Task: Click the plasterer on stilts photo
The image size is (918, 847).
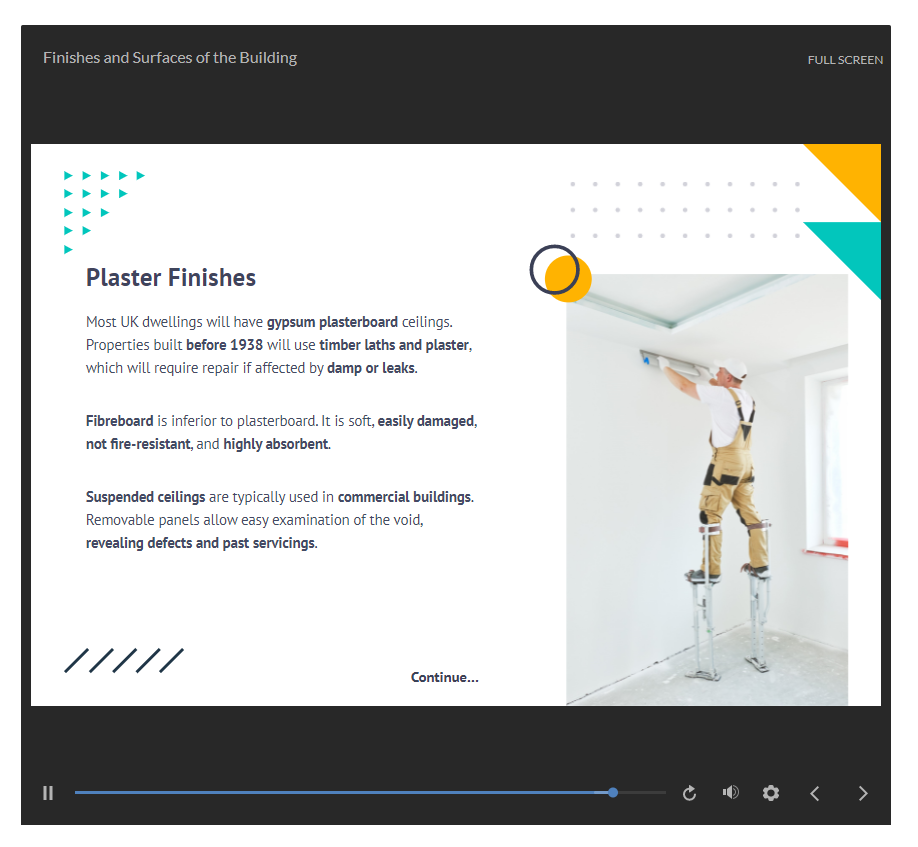Action: [707, 489]
